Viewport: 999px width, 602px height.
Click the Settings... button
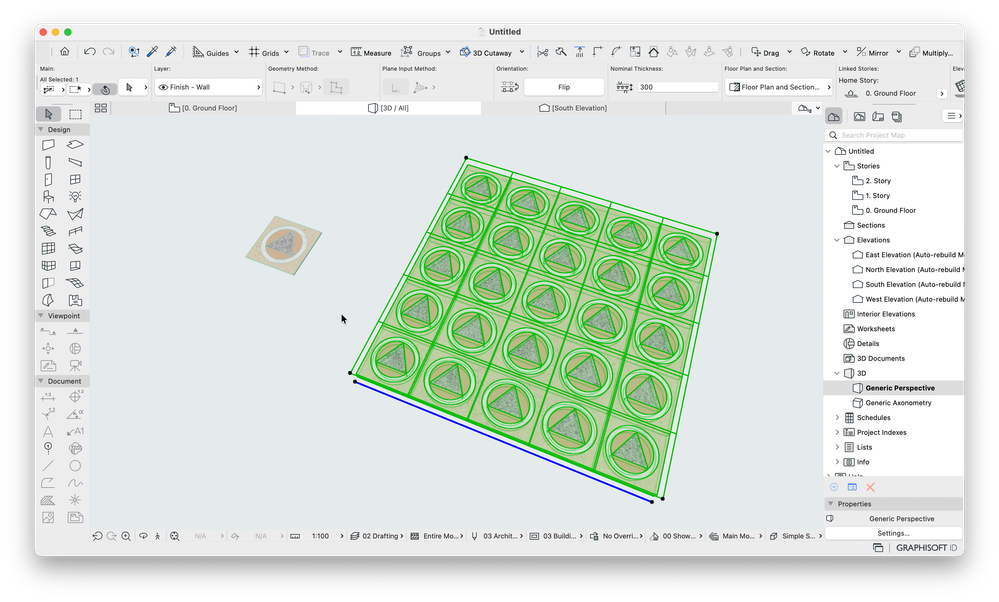click(893, 533)
